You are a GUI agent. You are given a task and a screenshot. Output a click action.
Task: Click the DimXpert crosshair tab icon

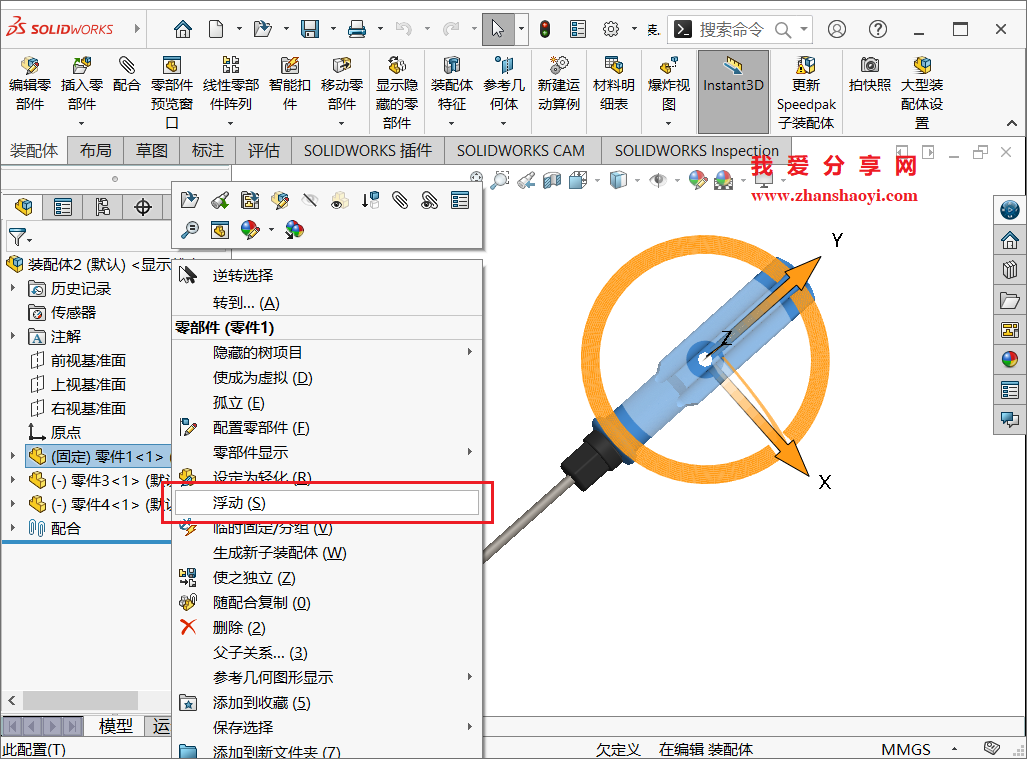coord(143,208)
